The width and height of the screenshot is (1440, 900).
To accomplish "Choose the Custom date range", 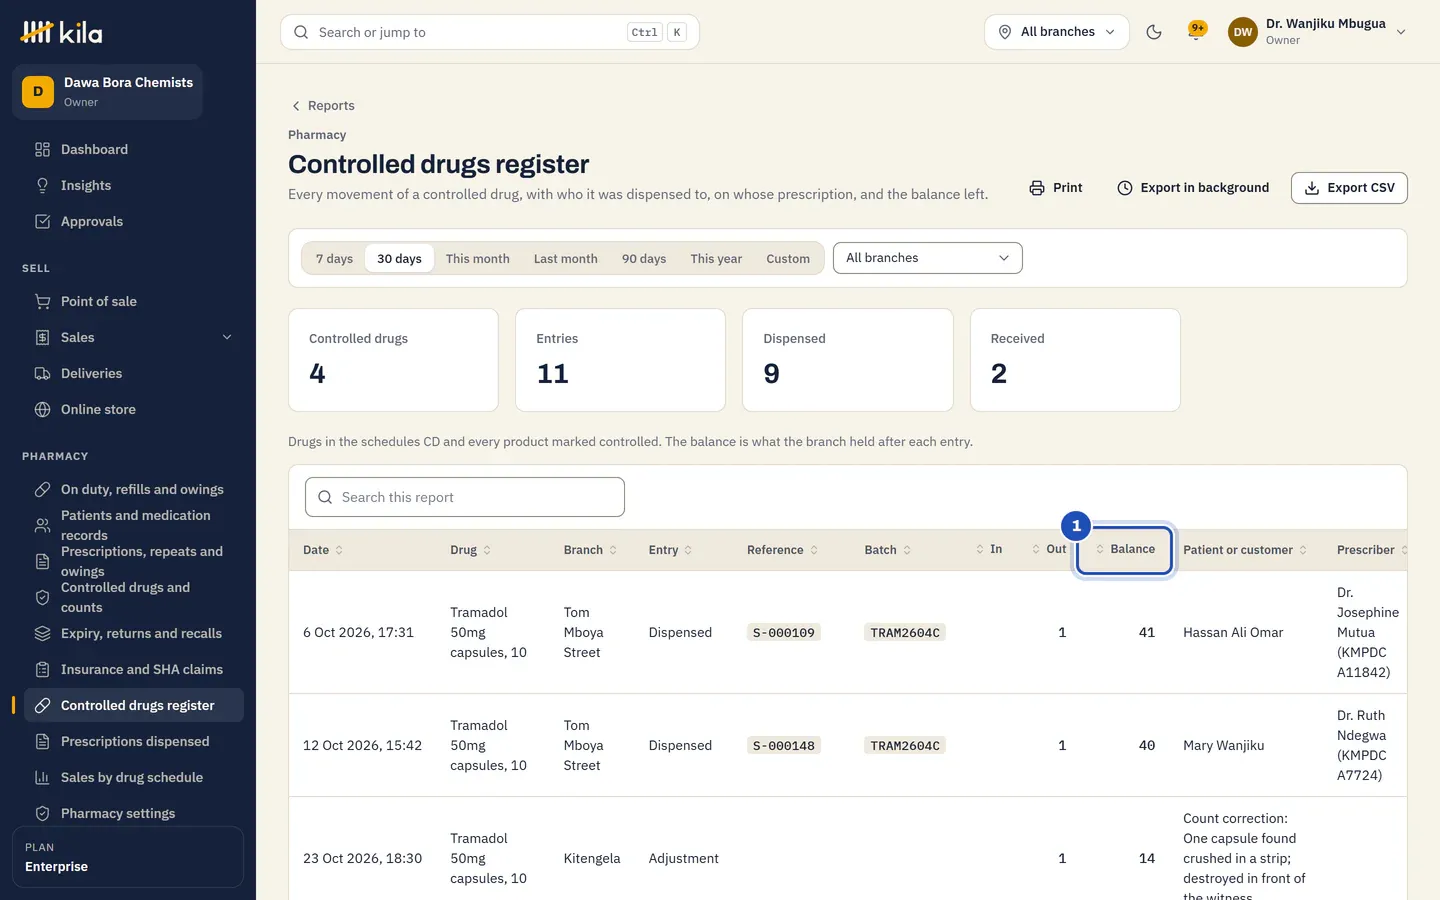I will (x=788, y=258).
